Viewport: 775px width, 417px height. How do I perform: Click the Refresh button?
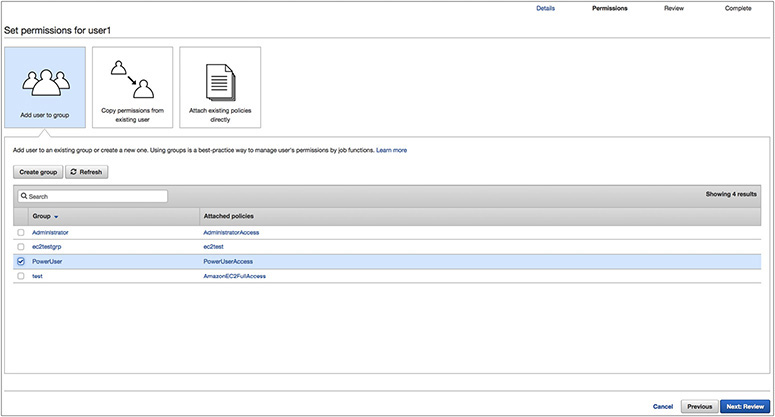click(x=86, y=172)
